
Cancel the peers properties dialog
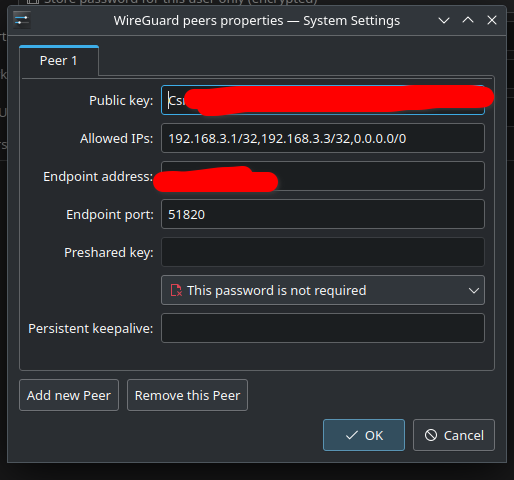[x=454, y=435]
